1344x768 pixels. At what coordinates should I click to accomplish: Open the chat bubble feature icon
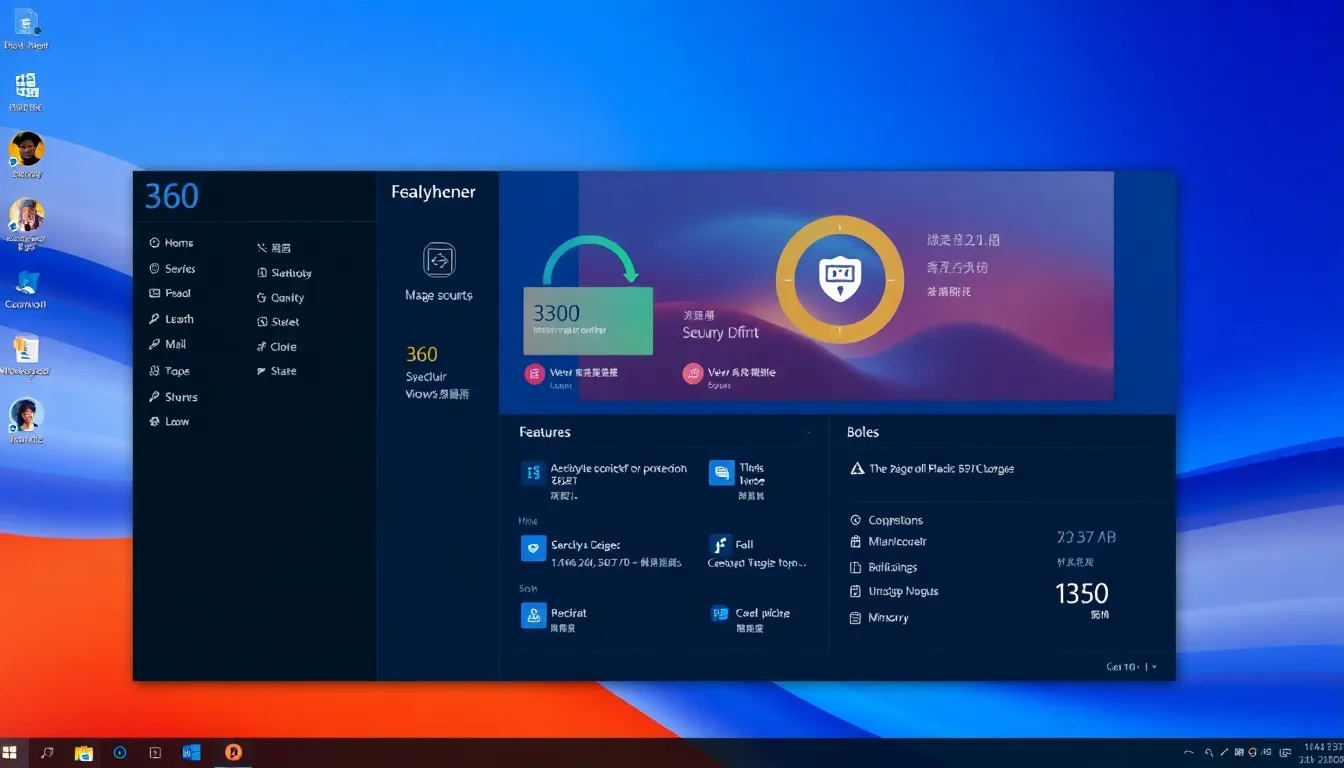[721, 473]
